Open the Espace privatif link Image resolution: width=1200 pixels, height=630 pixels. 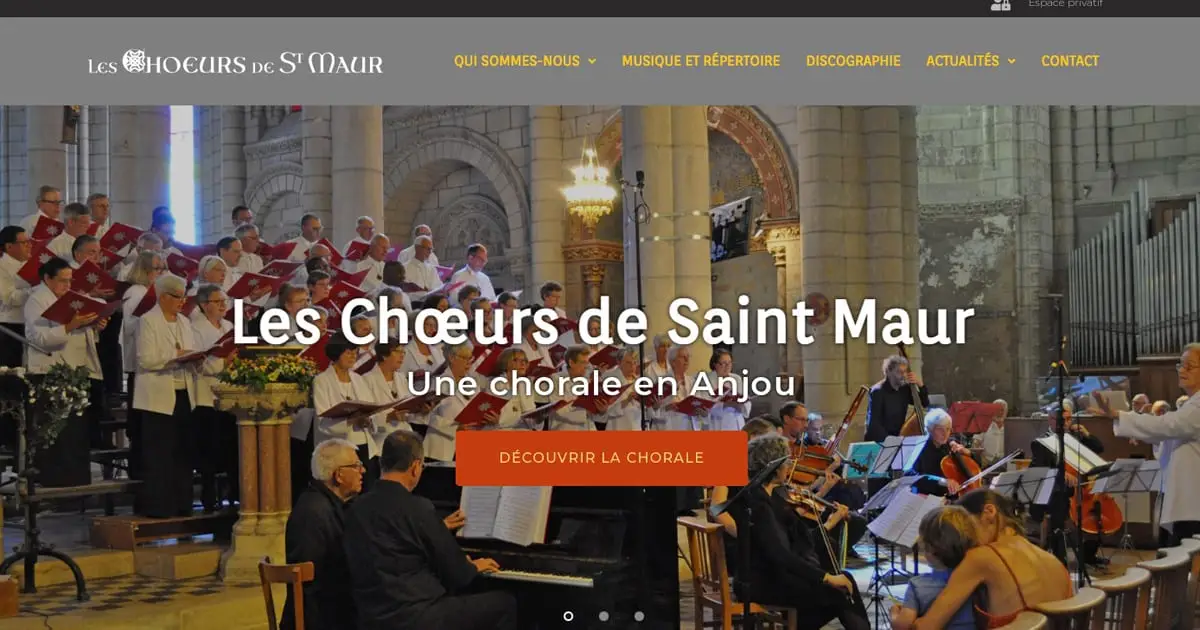click(1065, 3)
